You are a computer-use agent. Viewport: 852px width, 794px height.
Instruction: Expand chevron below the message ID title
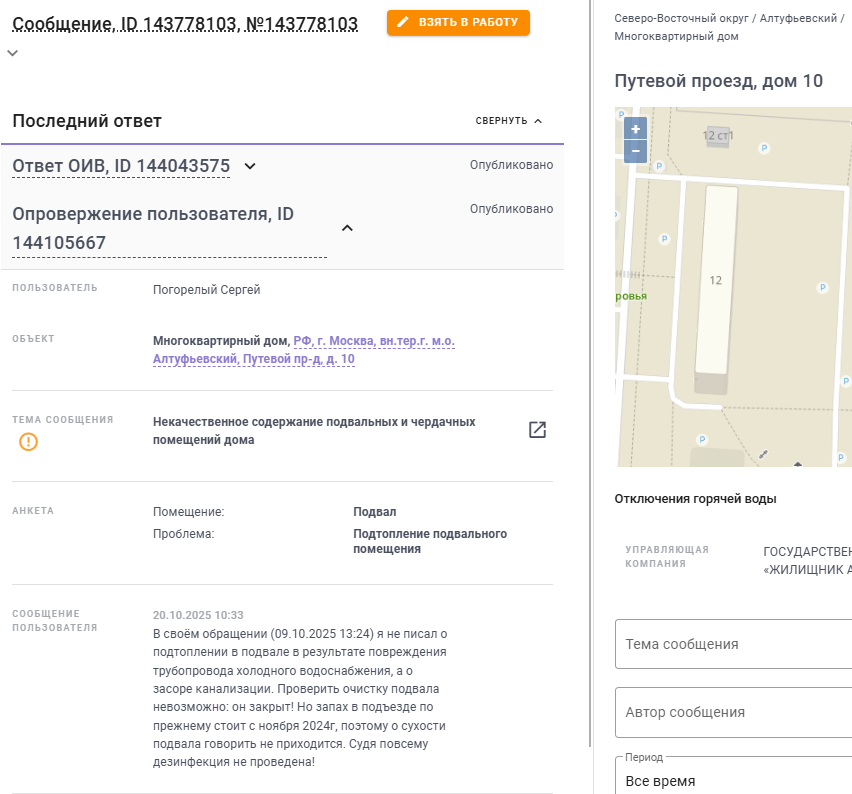tap(13, 54)
